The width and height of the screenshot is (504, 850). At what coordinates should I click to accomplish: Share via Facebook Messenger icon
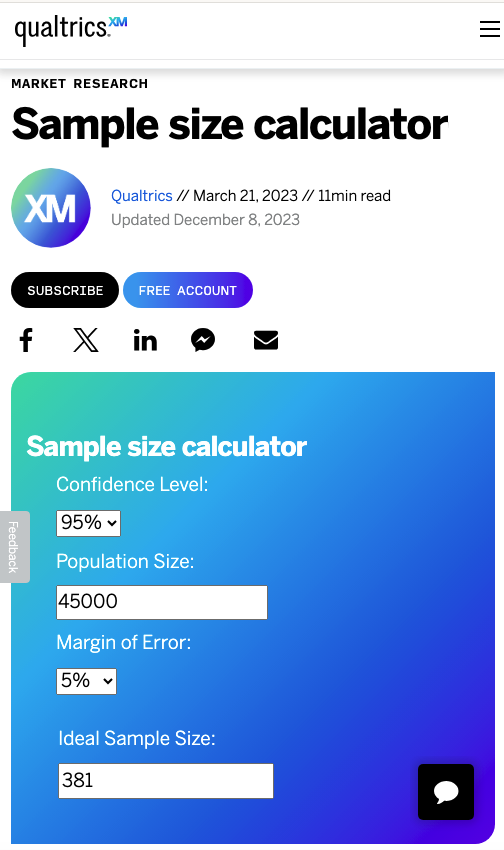click(x=203, y=340)
